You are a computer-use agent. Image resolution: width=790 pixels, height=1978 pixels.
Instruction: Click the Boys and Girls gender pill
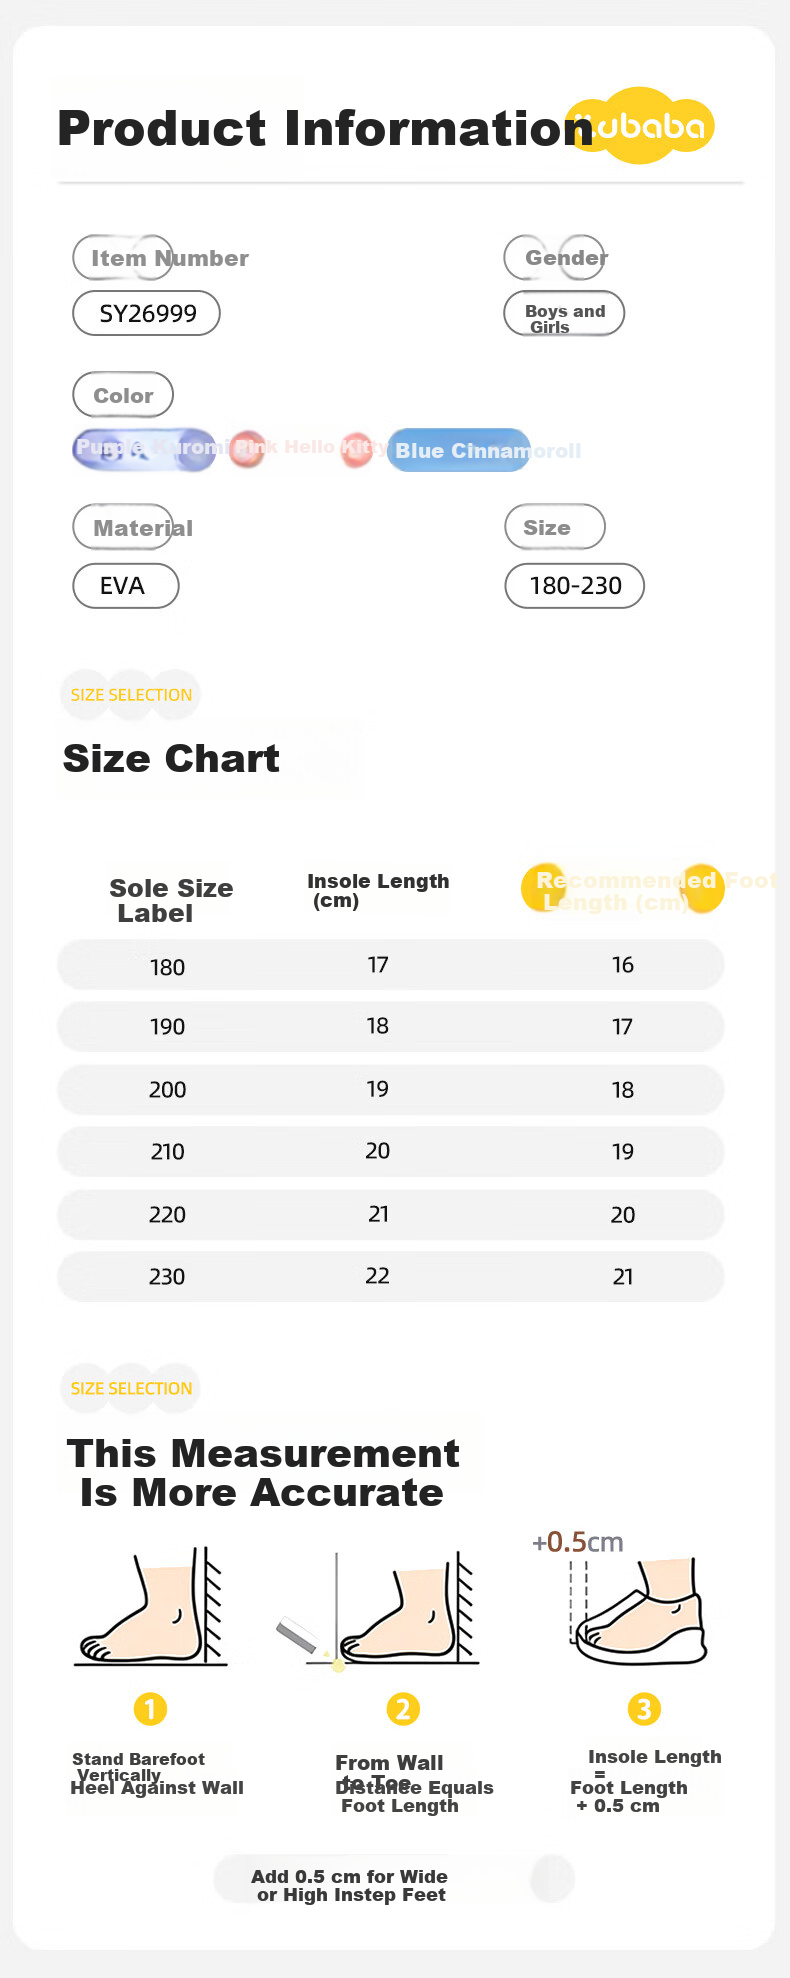564,313
